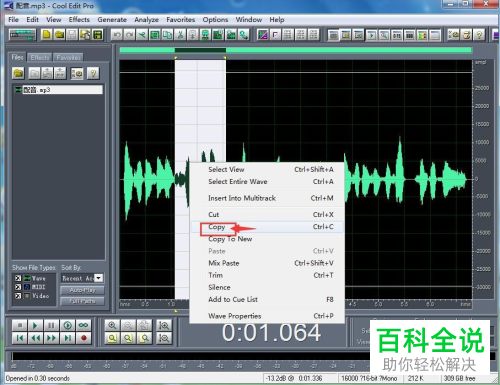Screen dimensions: 500x385
Task: Choose Select View in the context menu
Action: pyautogui.click(x=267, y=169)
